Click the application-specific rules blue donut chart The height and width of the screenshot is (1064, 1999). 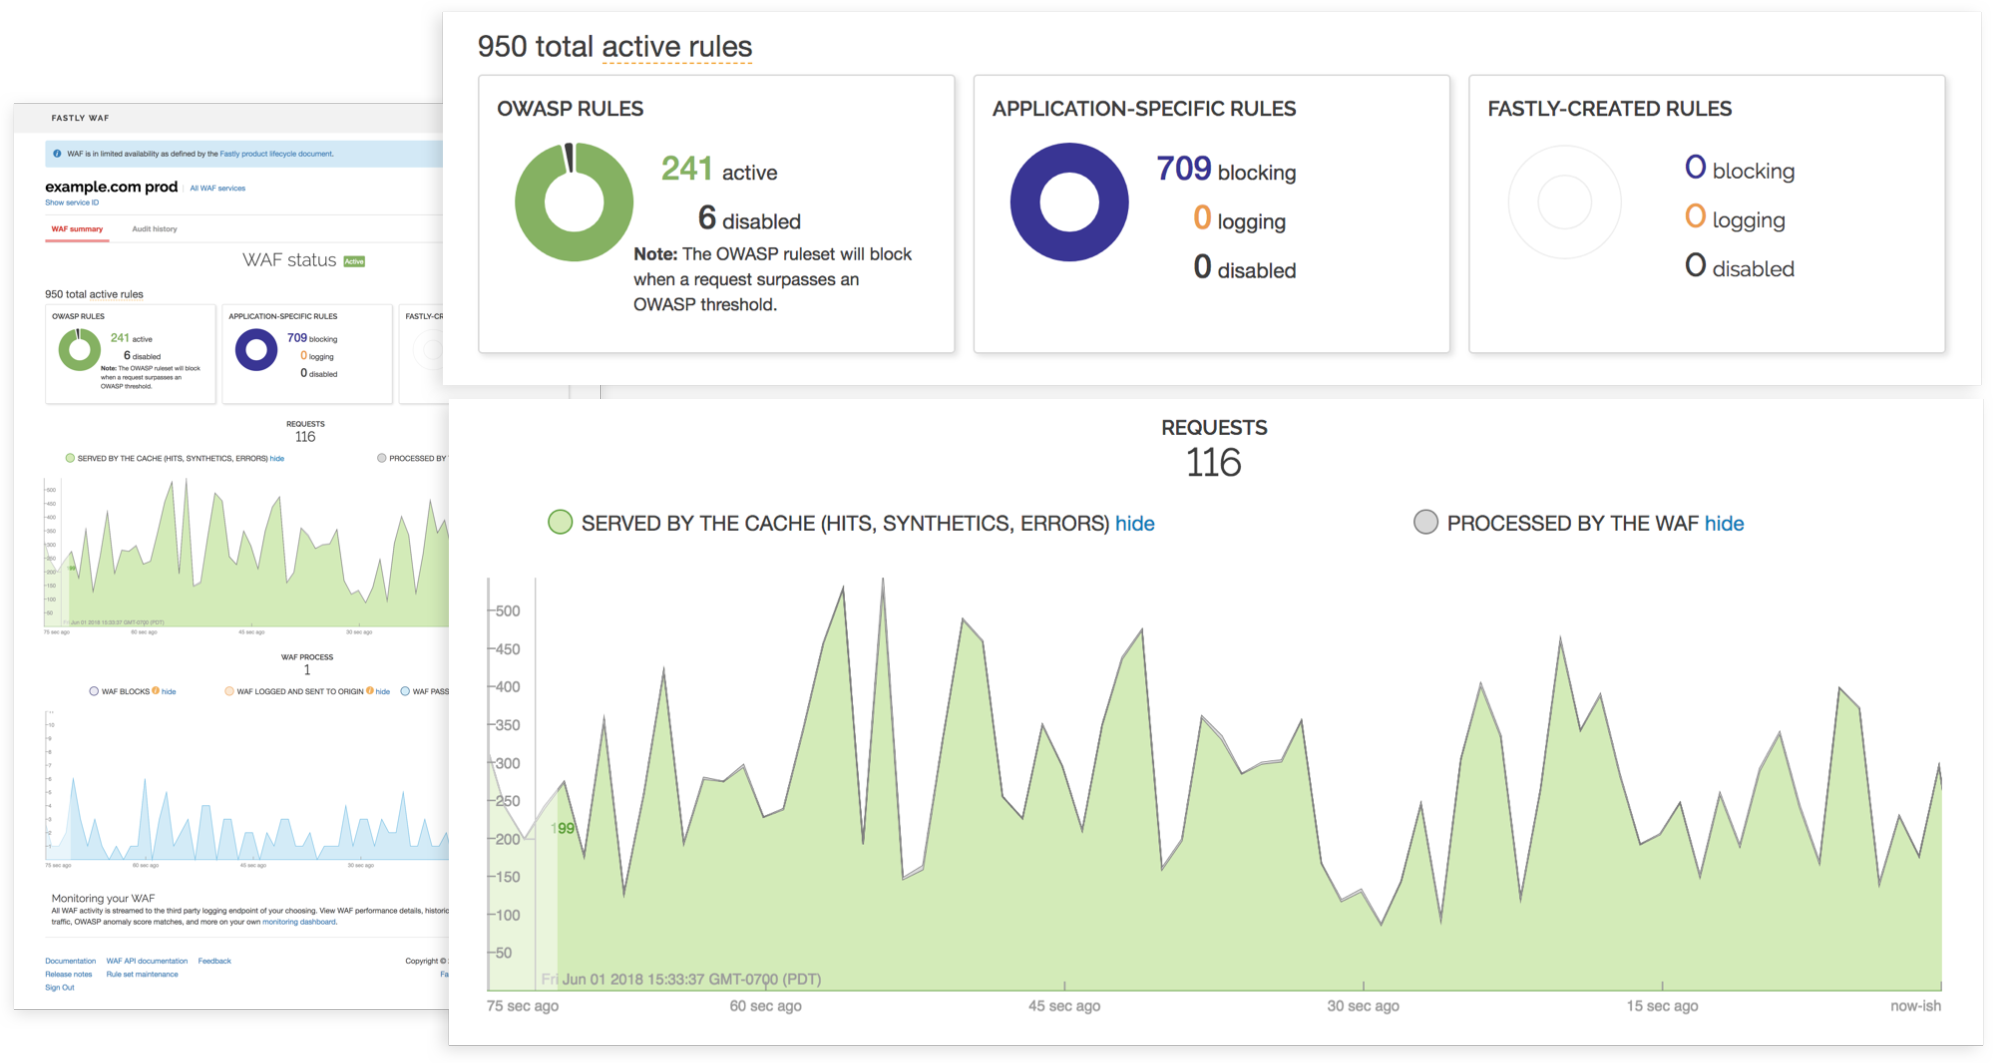pyautogui.click(x=1069, y=201)
